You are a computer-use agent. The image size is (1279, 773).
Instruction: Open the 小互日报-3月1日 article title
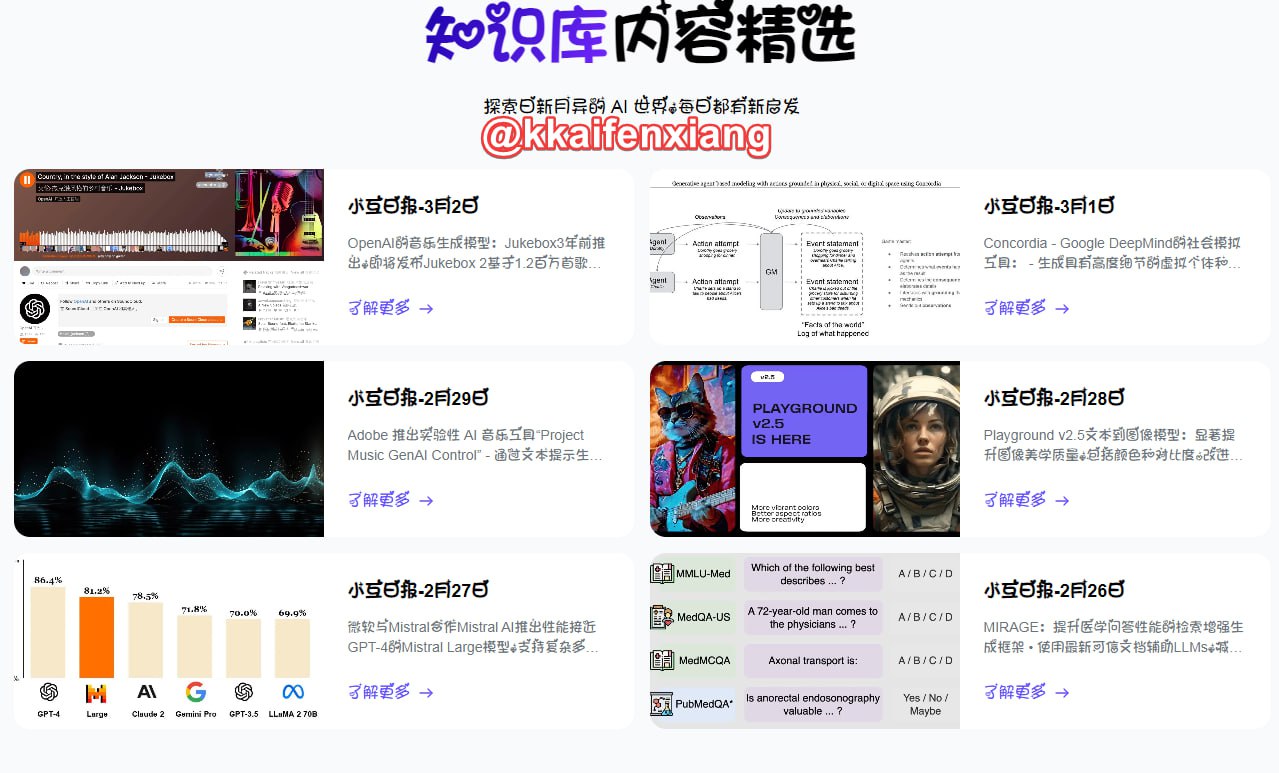pos(1049,206)
